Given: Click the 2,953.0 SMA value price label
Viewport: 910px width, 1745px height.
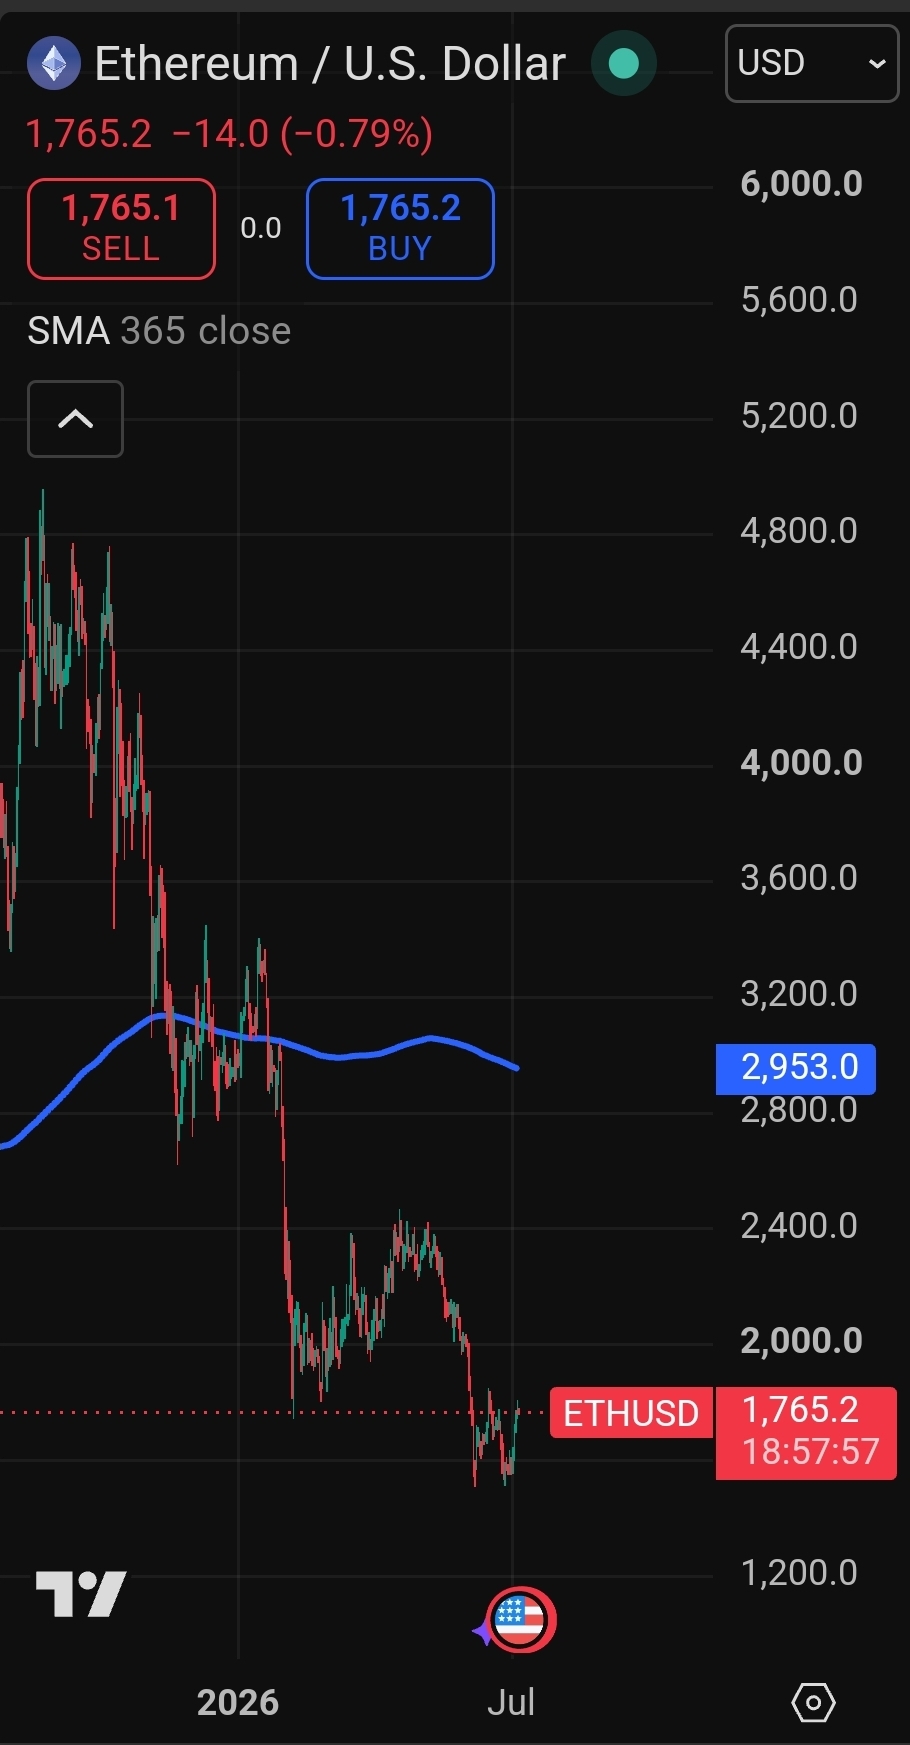Looking at the screenshot, I should [796, 1068].
